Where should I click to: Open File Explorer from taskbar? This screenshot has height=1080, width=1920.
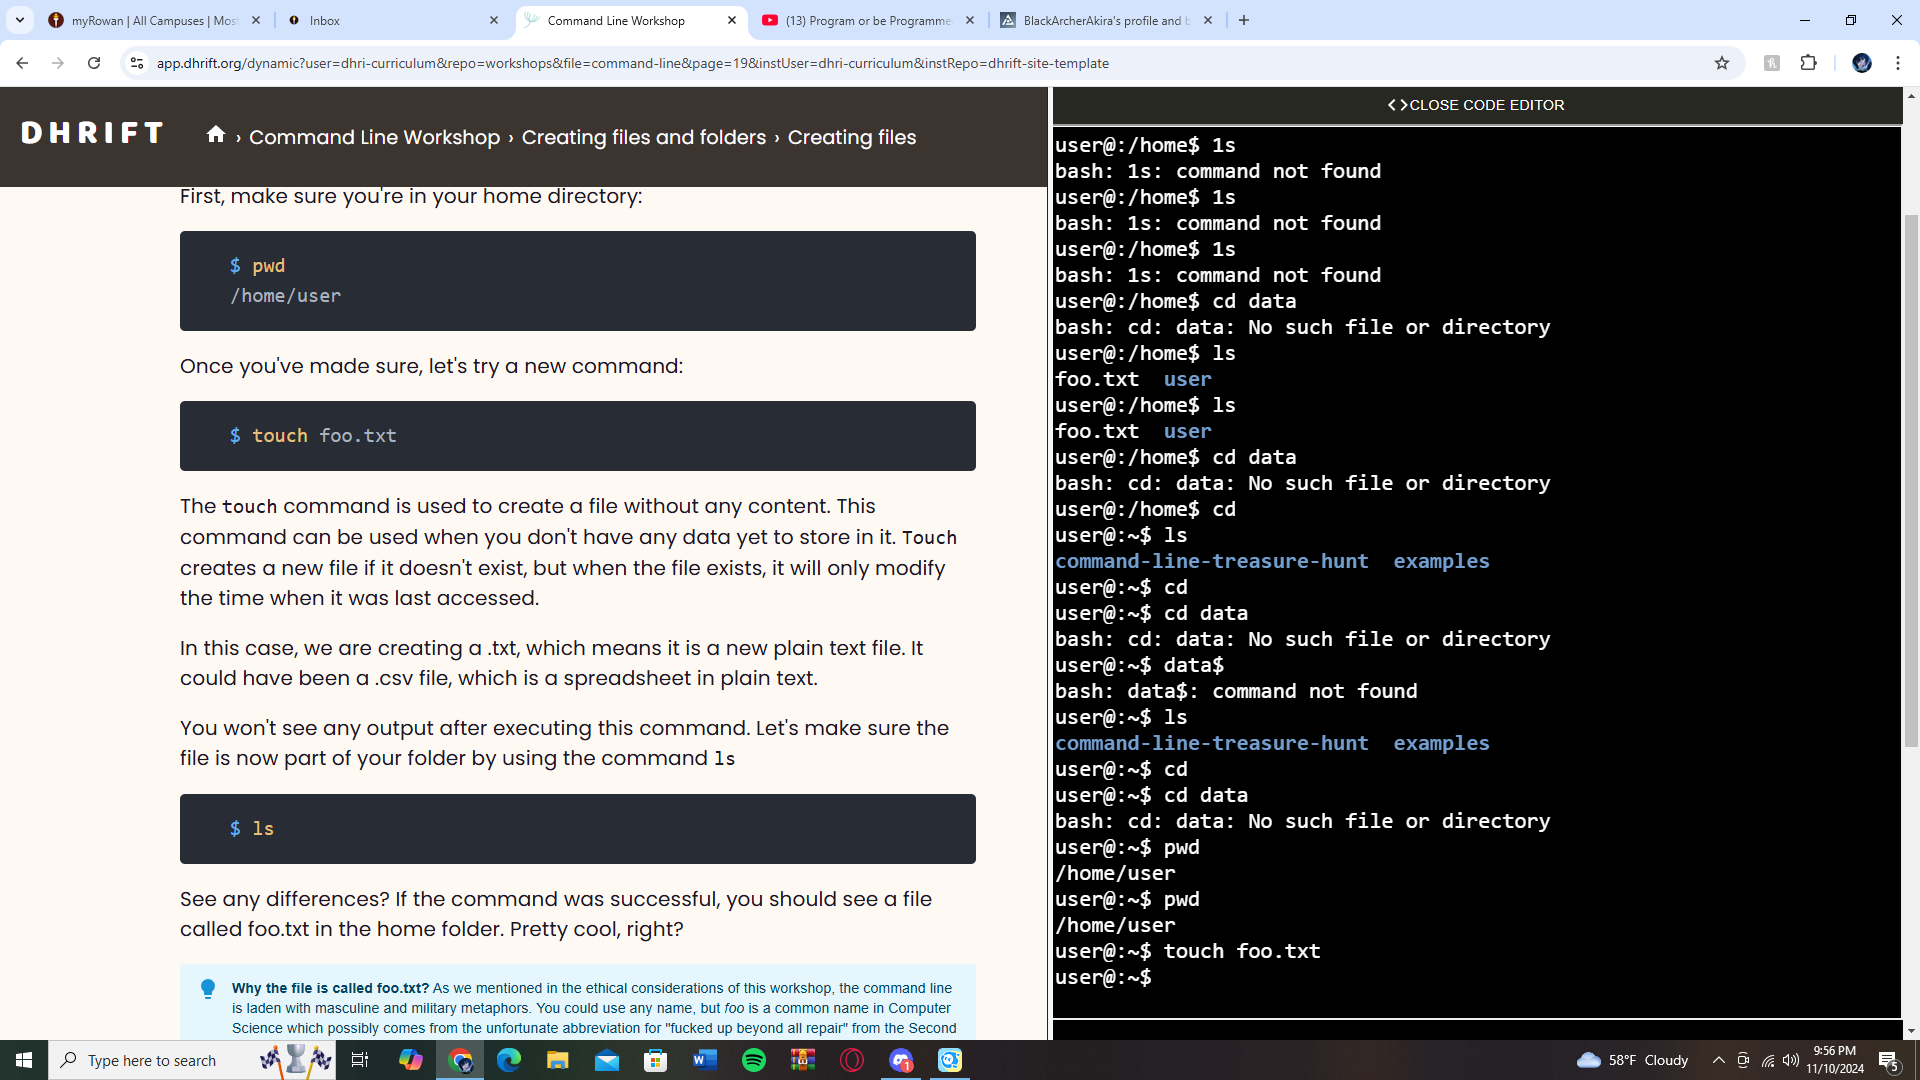pos(558,1060)
